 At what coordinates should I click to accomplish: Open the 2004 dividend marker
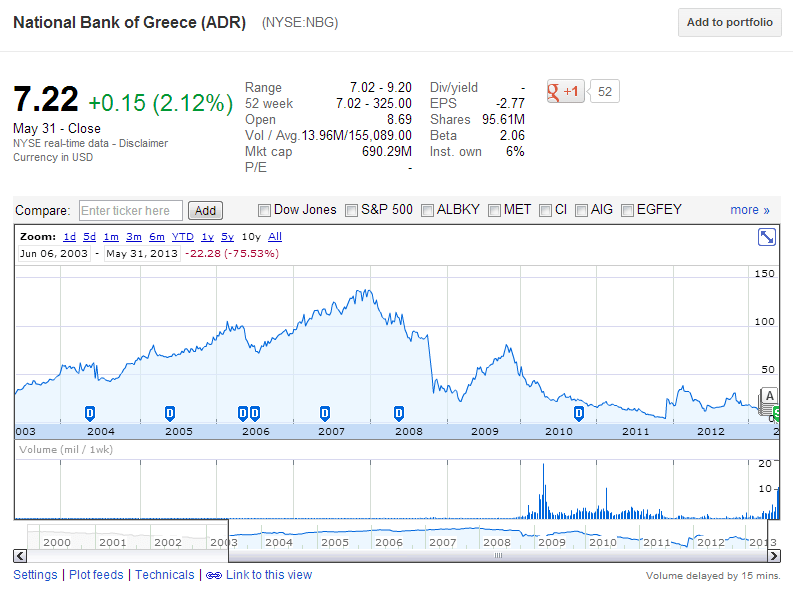tap(90, 414)
